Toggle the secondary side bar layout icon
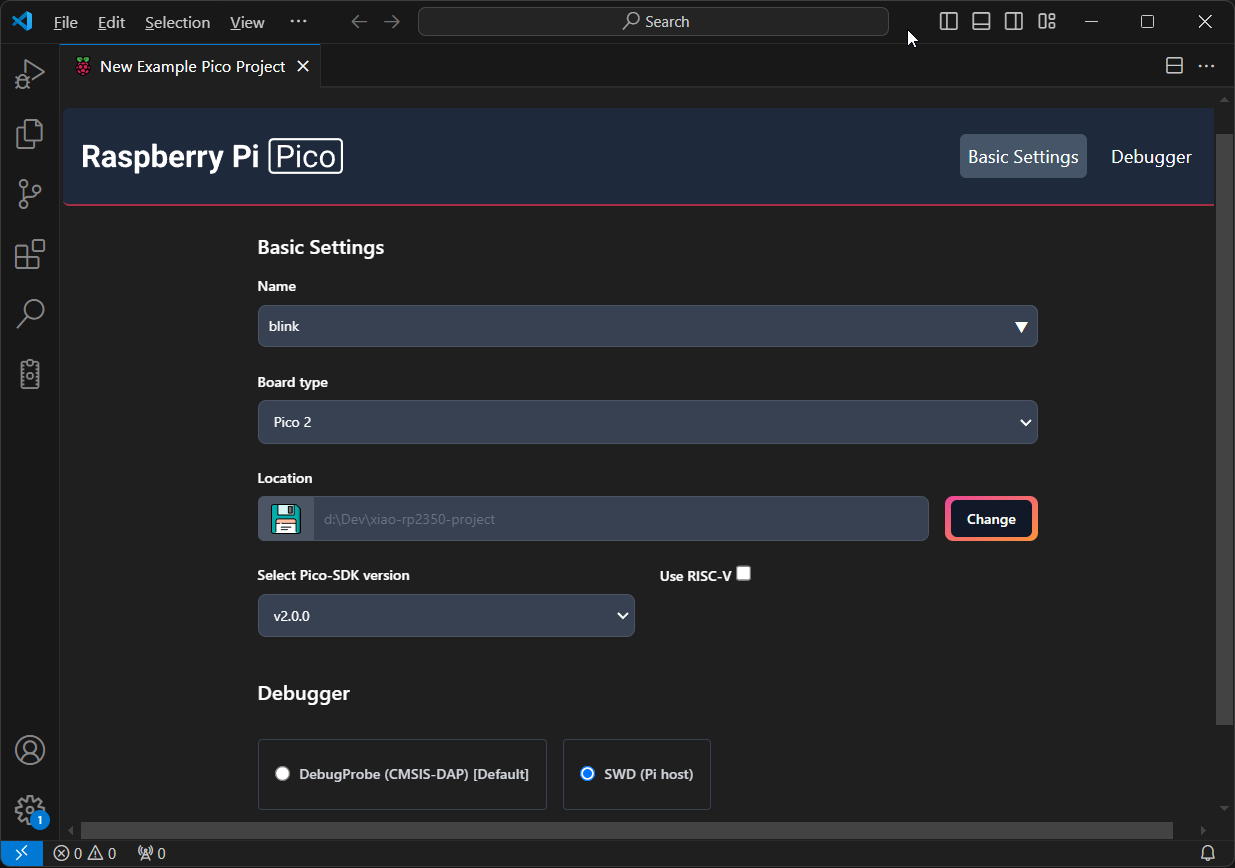 (x=1014, y=21)
